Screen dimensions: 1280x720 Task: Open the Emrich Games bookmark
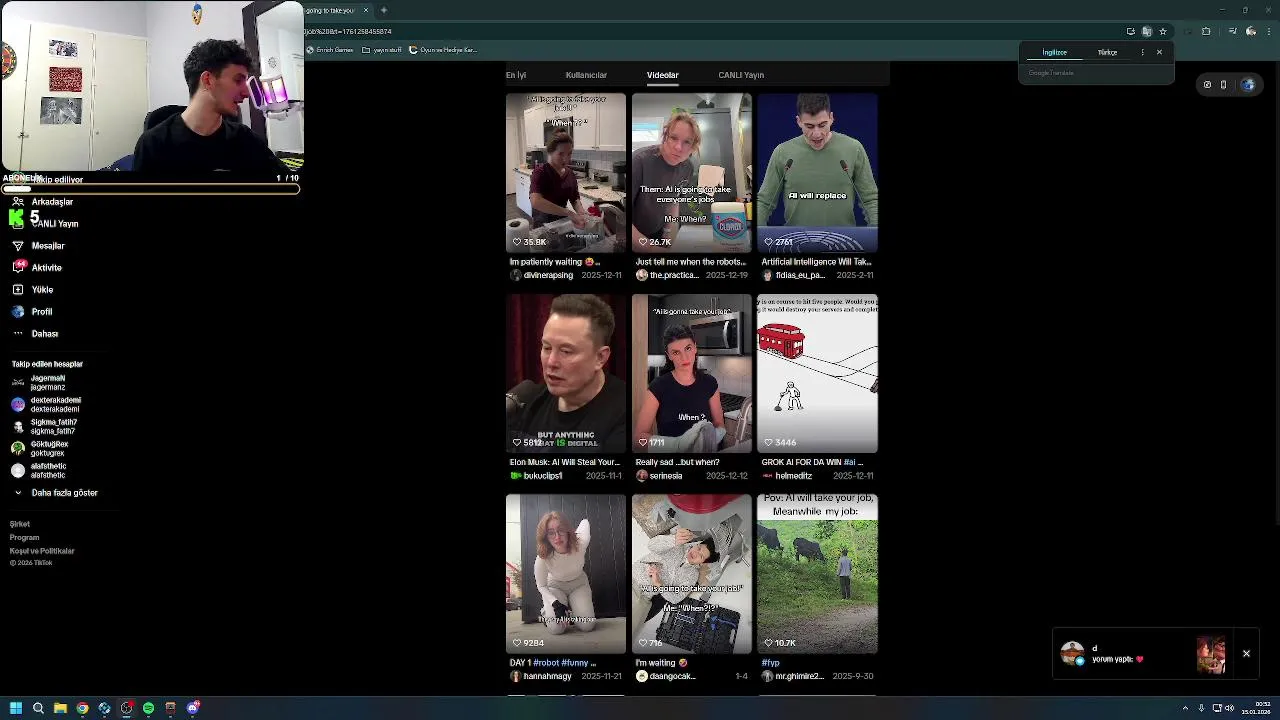(x=331, y=50)
